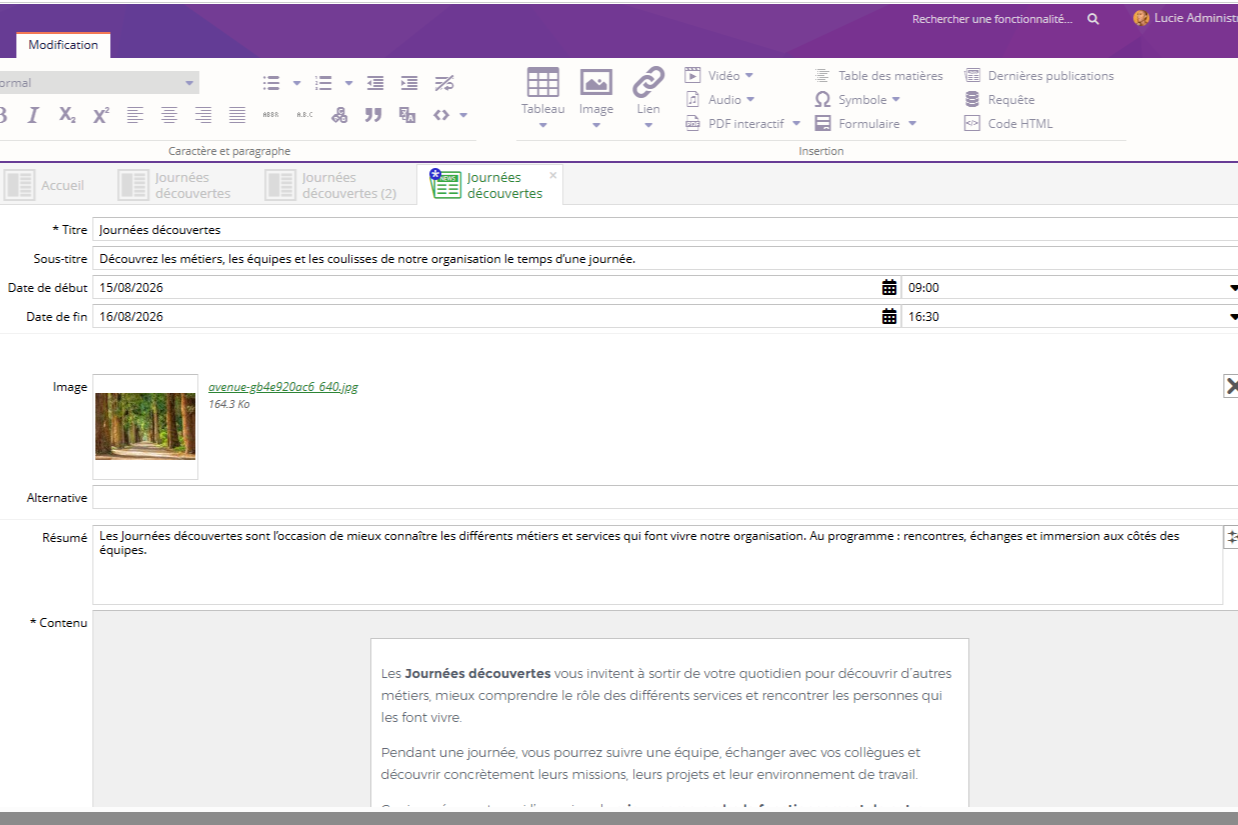
Task: Expand the bulleted list style arrow
Action: 298,83
